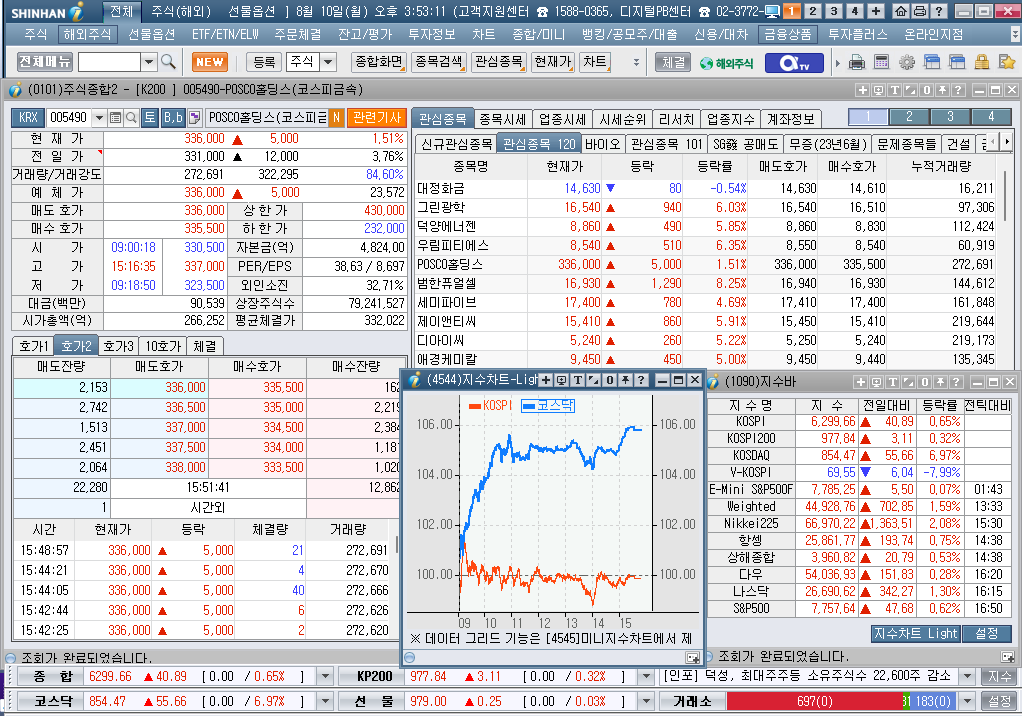Open the 종합화면 toolbar button
Image resolution: width=1022 pixels, height=716 pixels.
click(x=378, y=62)
